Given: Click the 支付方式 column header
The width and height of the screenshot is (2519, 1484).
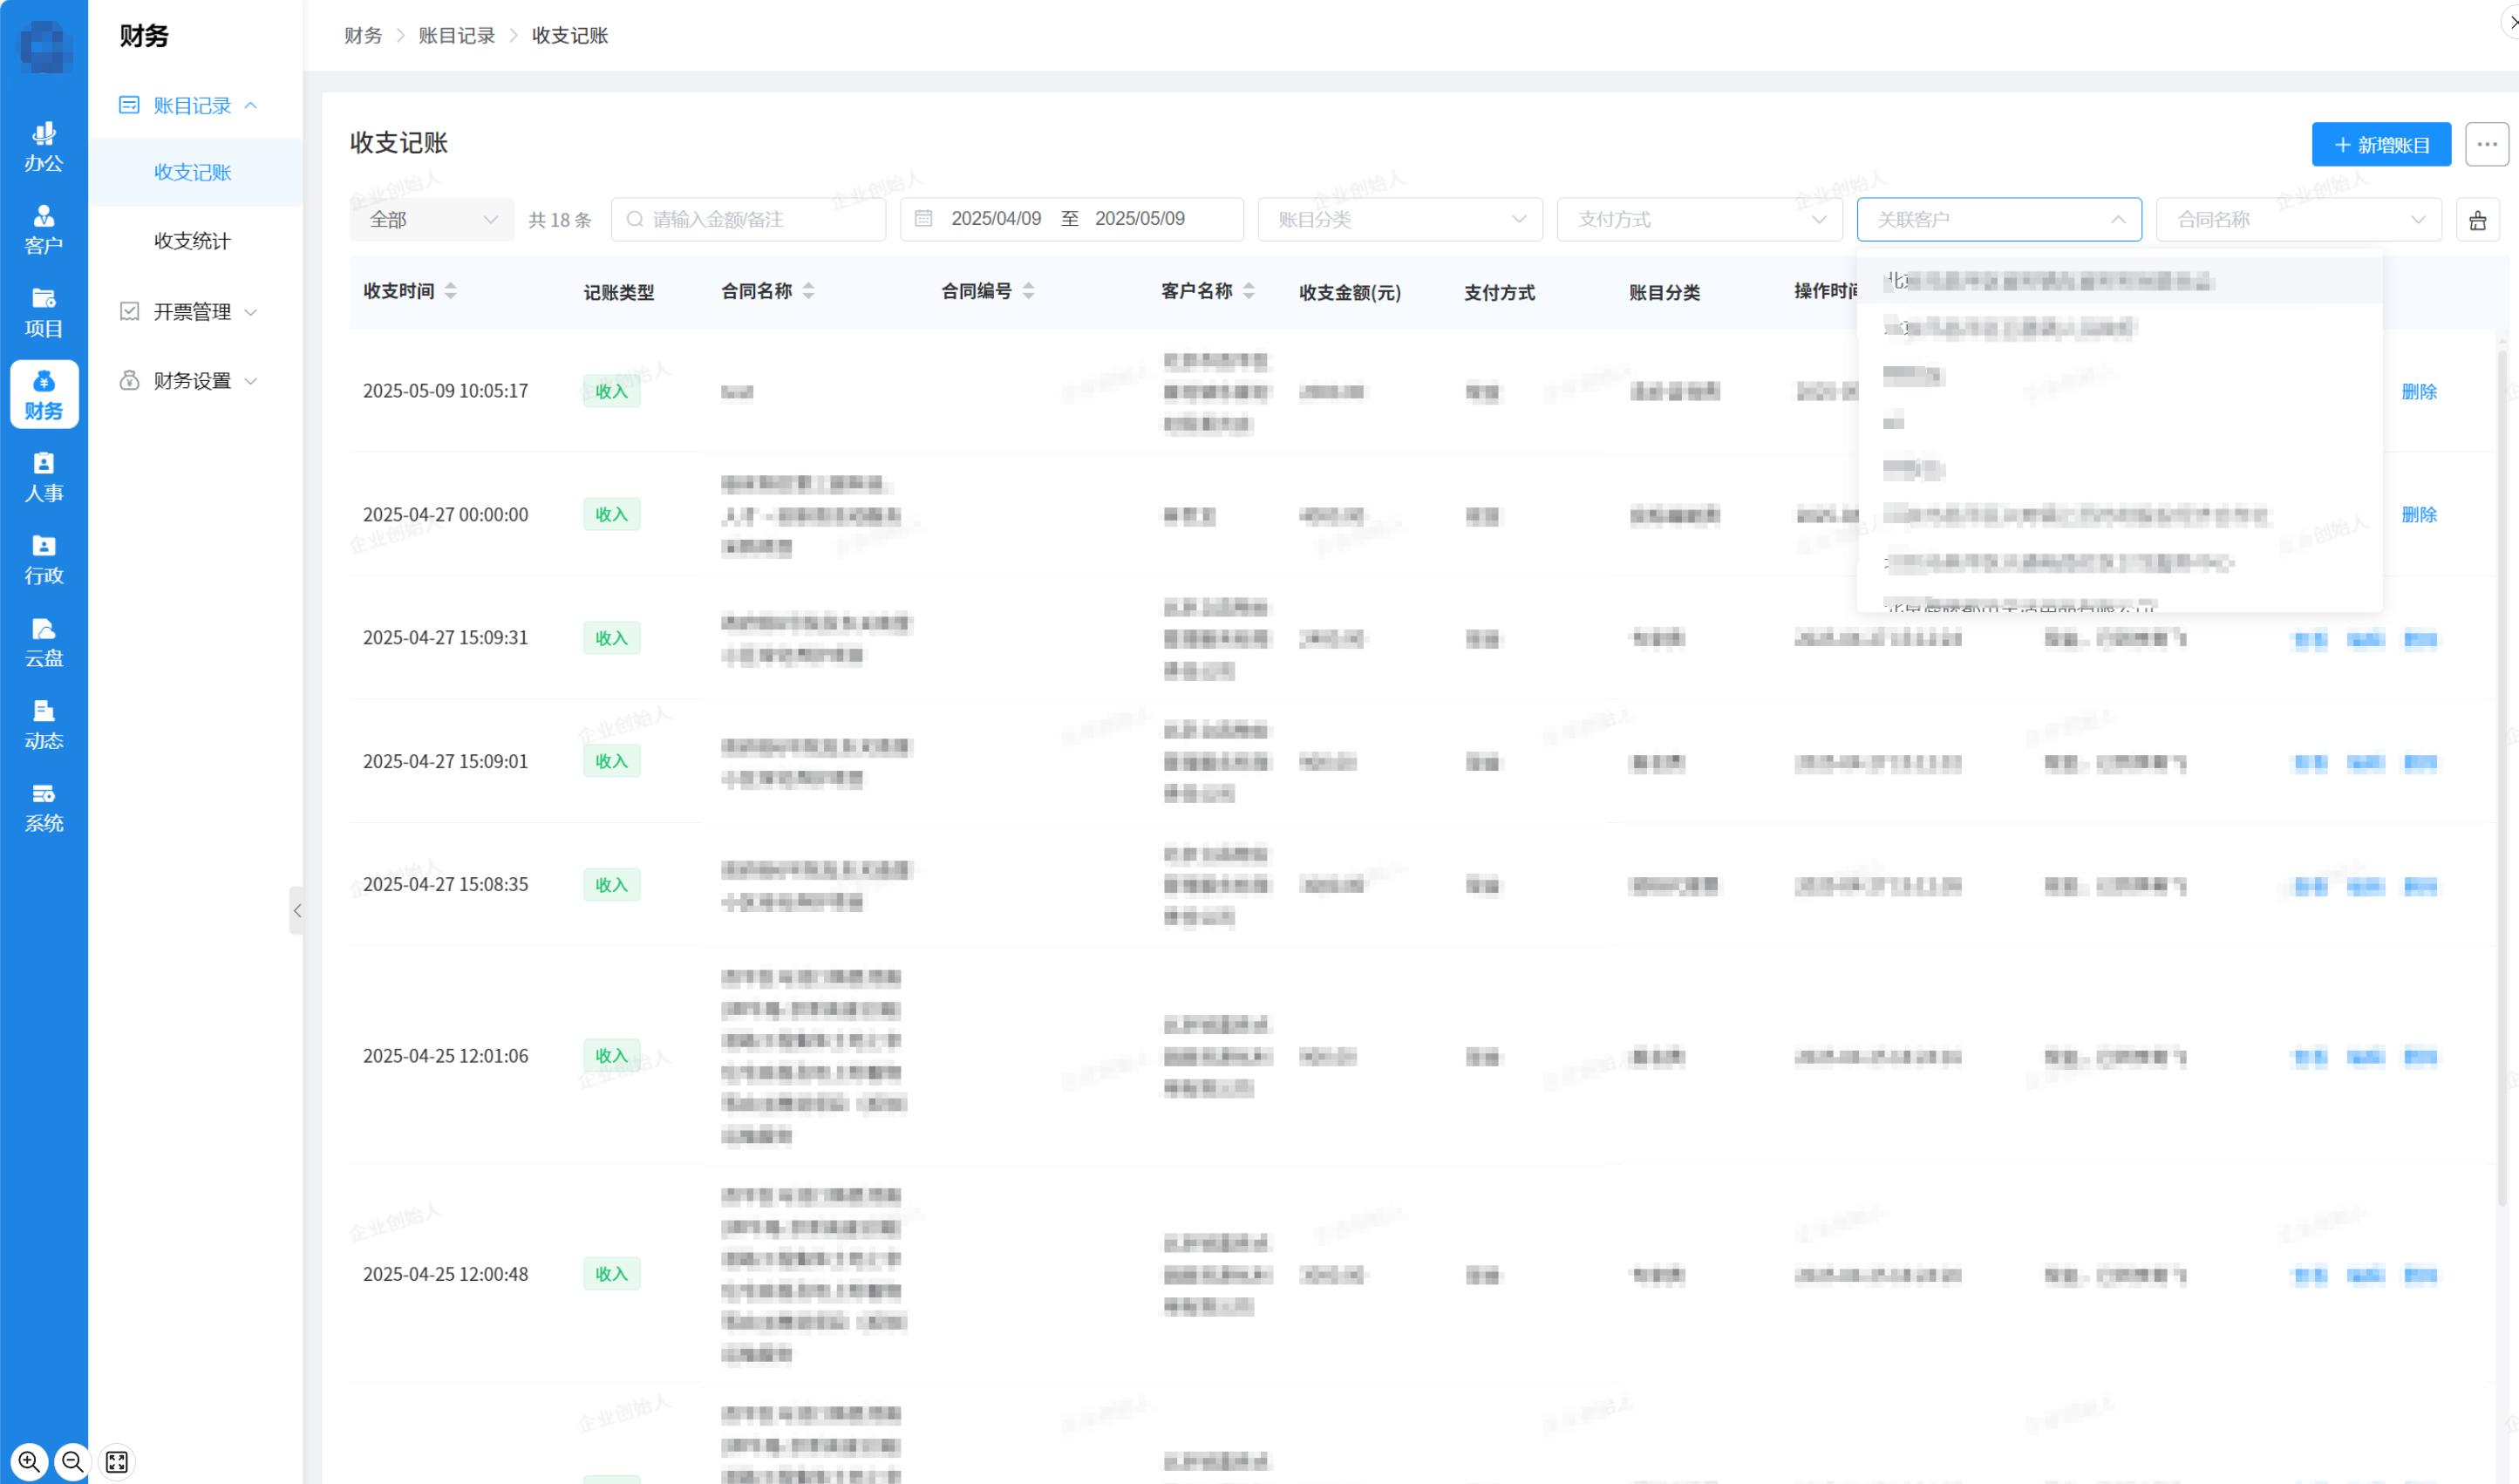Looking at the screenshot, I should point(1499,293).
